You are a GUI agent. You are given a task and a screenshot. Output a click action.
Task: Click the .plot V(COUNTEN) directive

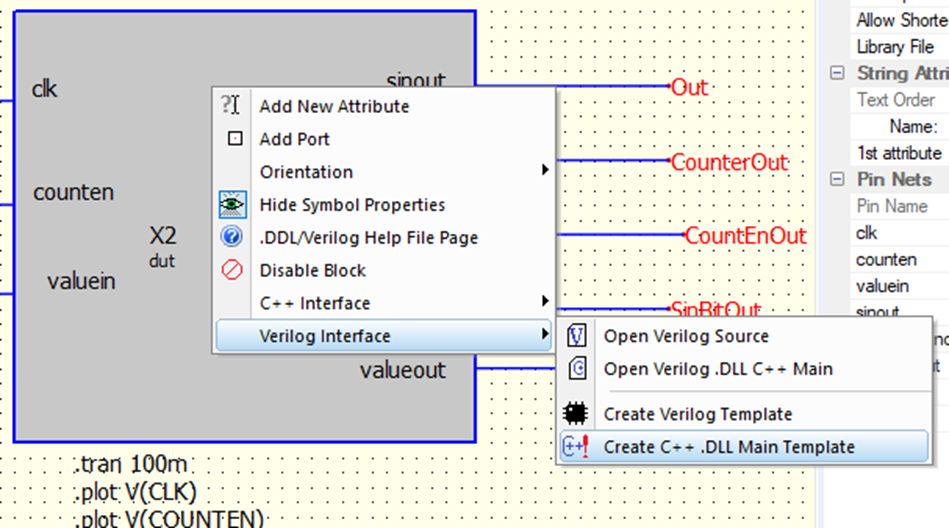169,518
